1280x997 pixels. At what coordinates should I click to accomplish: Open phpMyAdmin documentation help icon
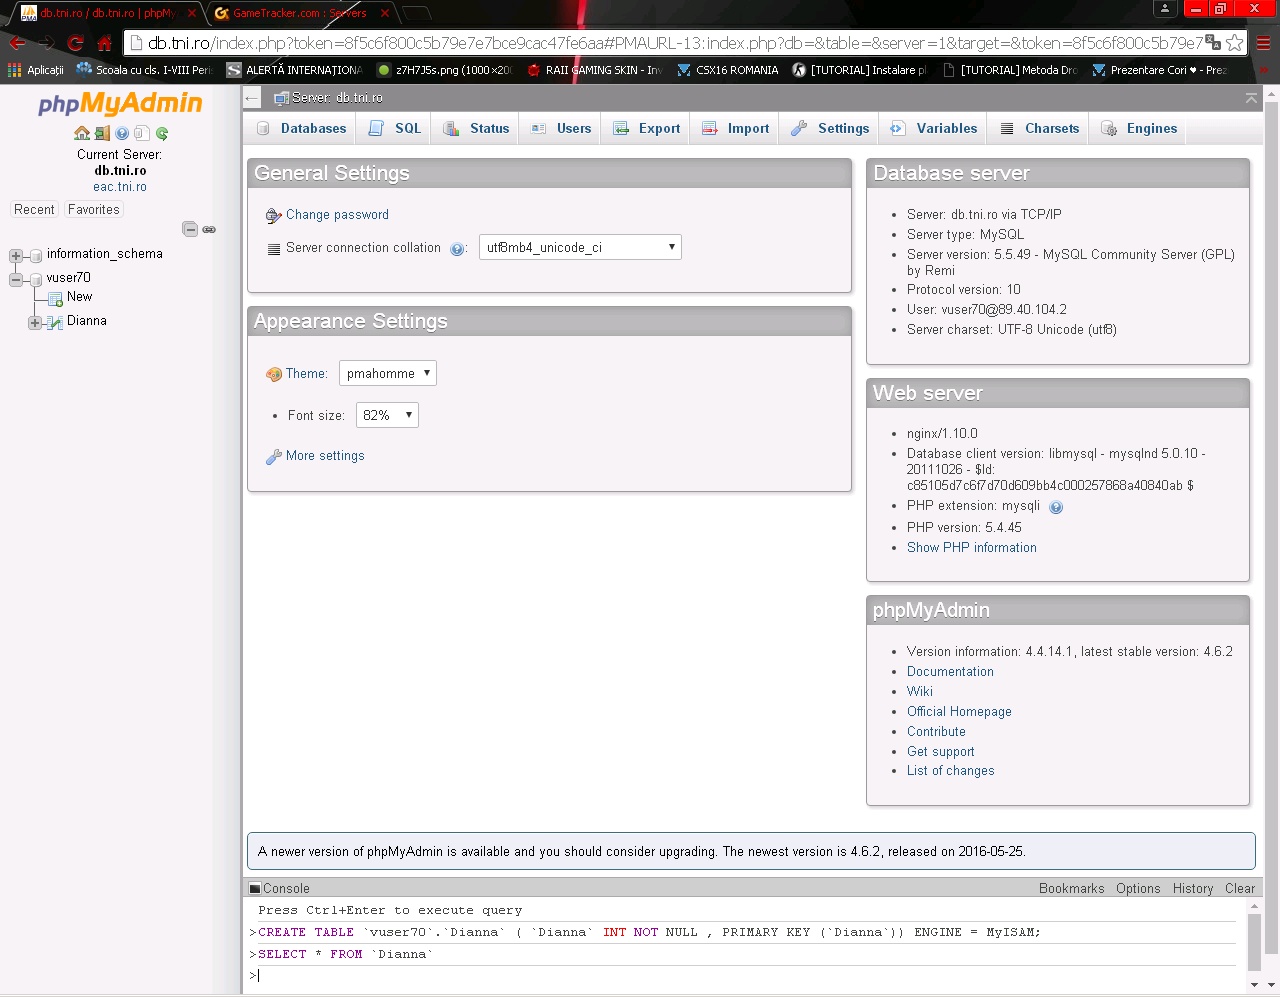pyautogui.click(x=122, y=133)
